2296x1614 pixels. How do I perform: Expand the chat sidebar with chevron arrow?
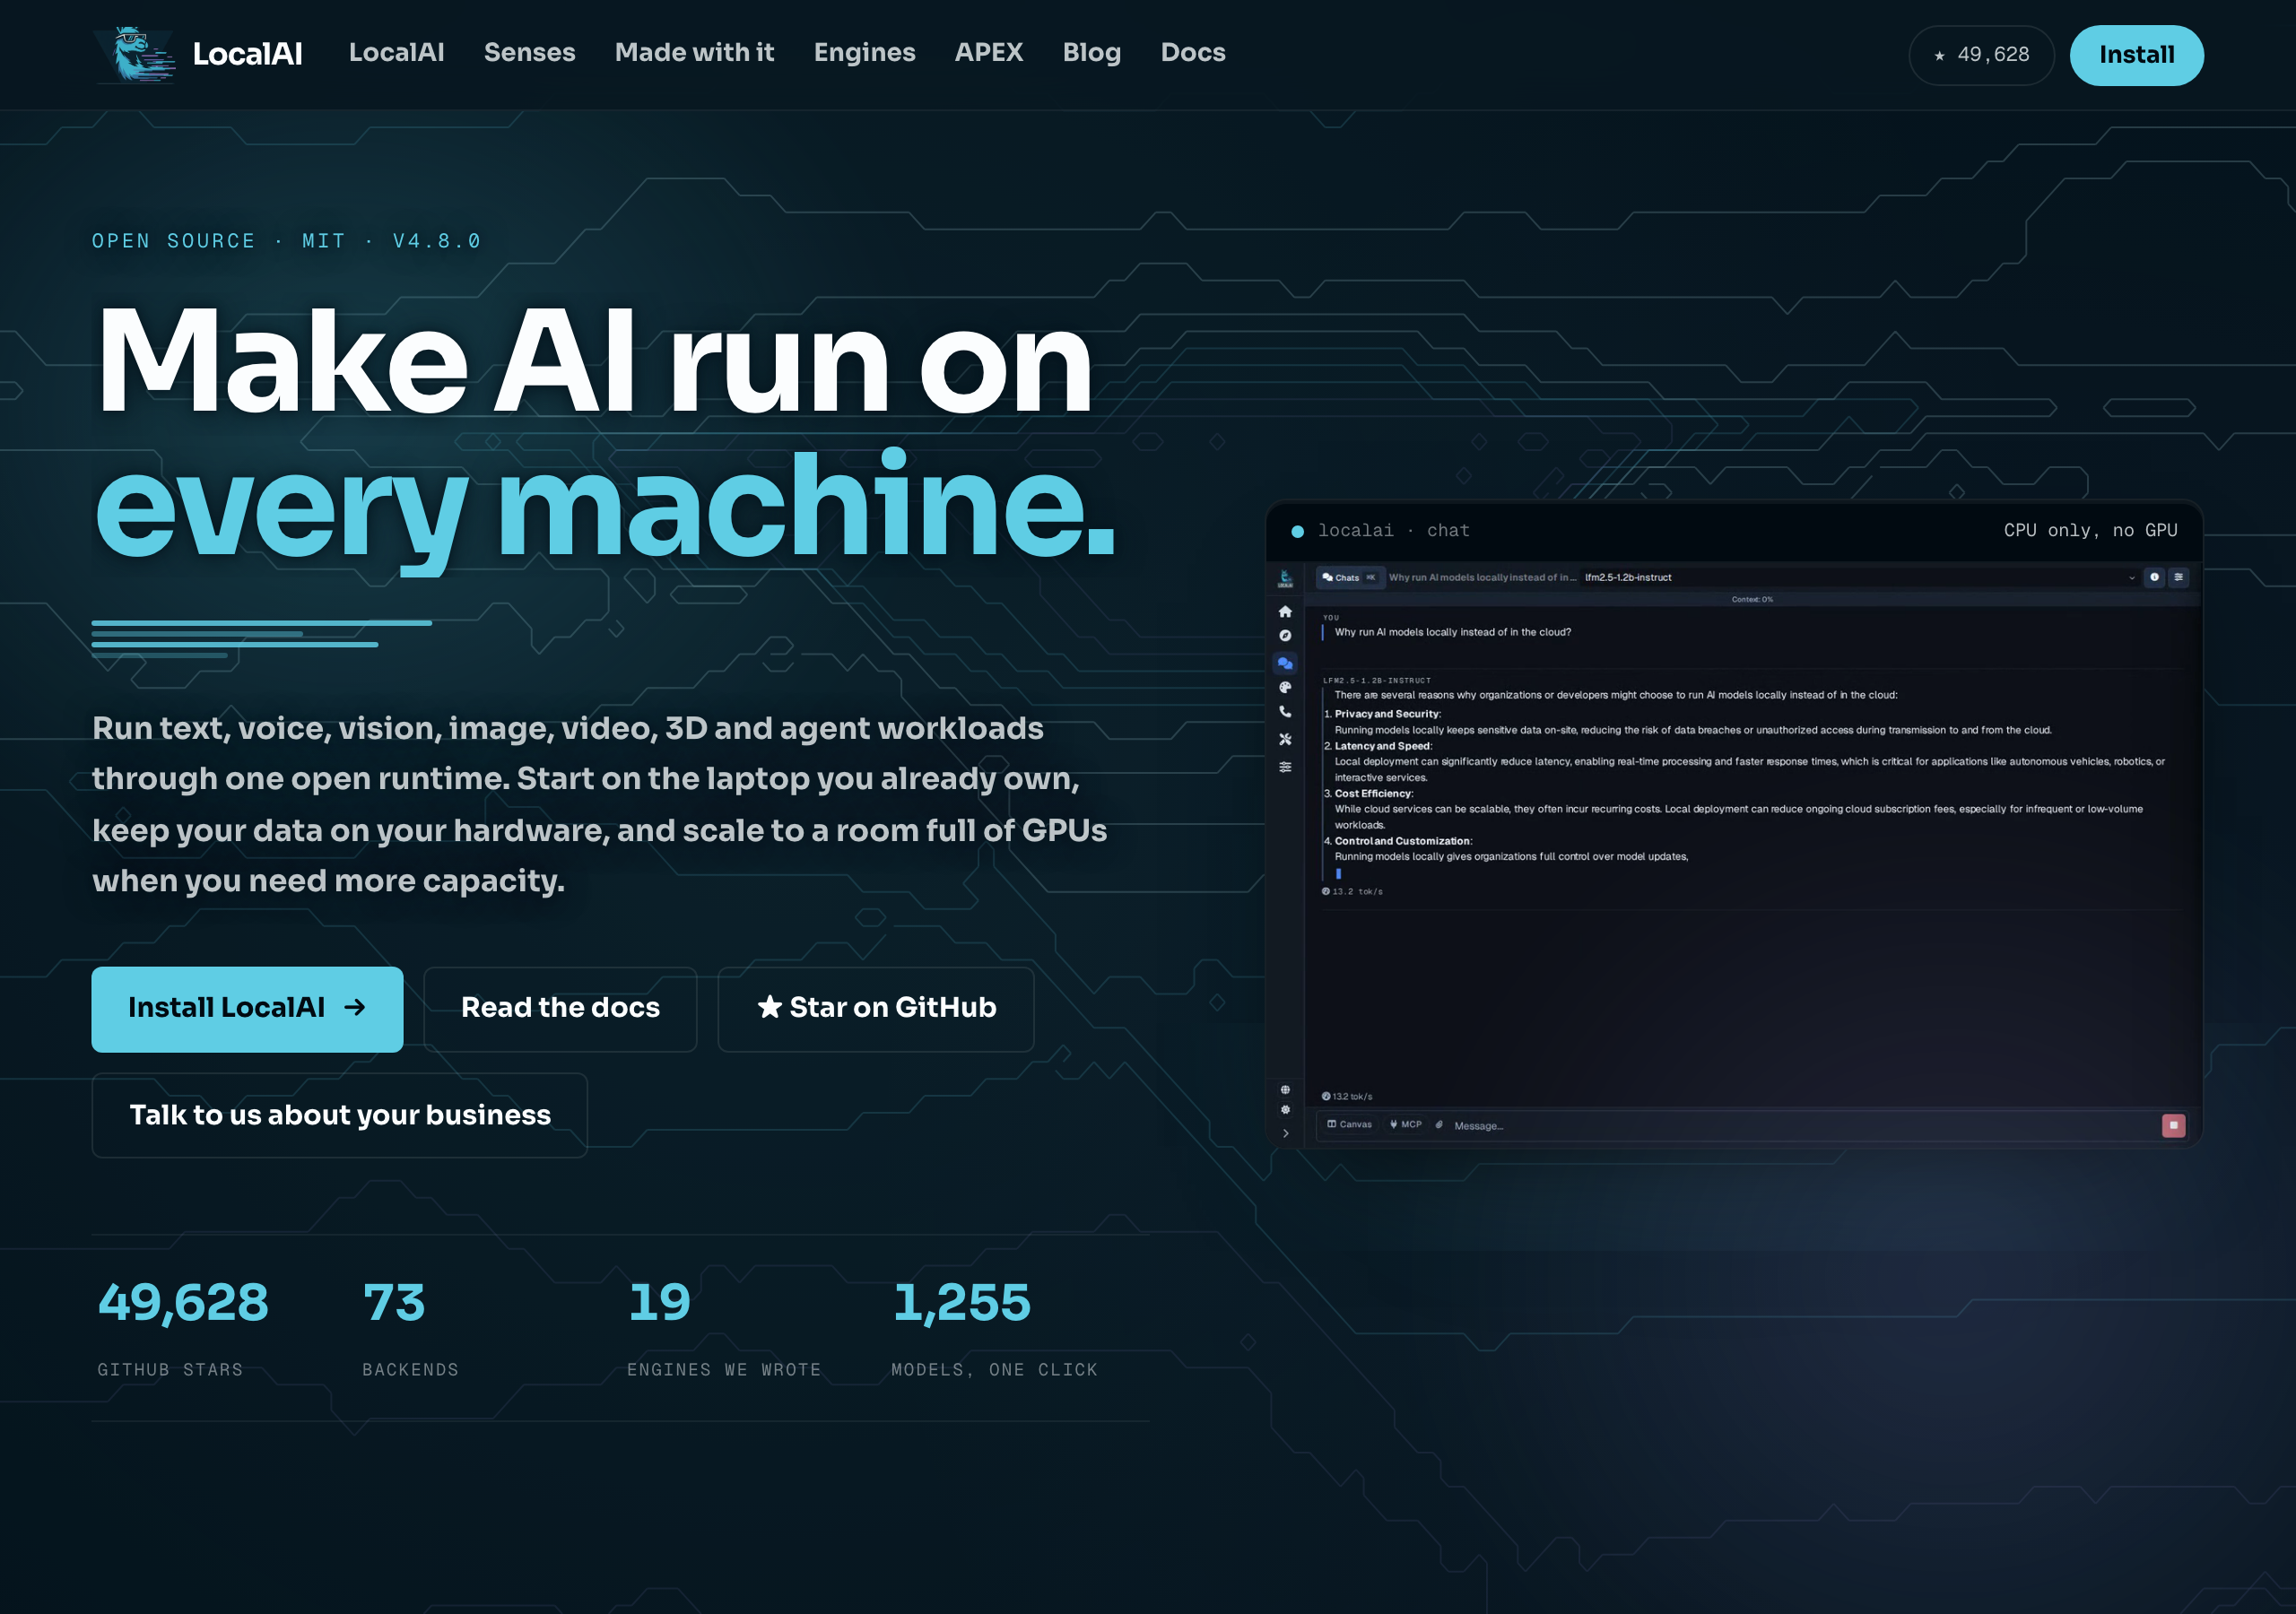click(1285, 1133)
